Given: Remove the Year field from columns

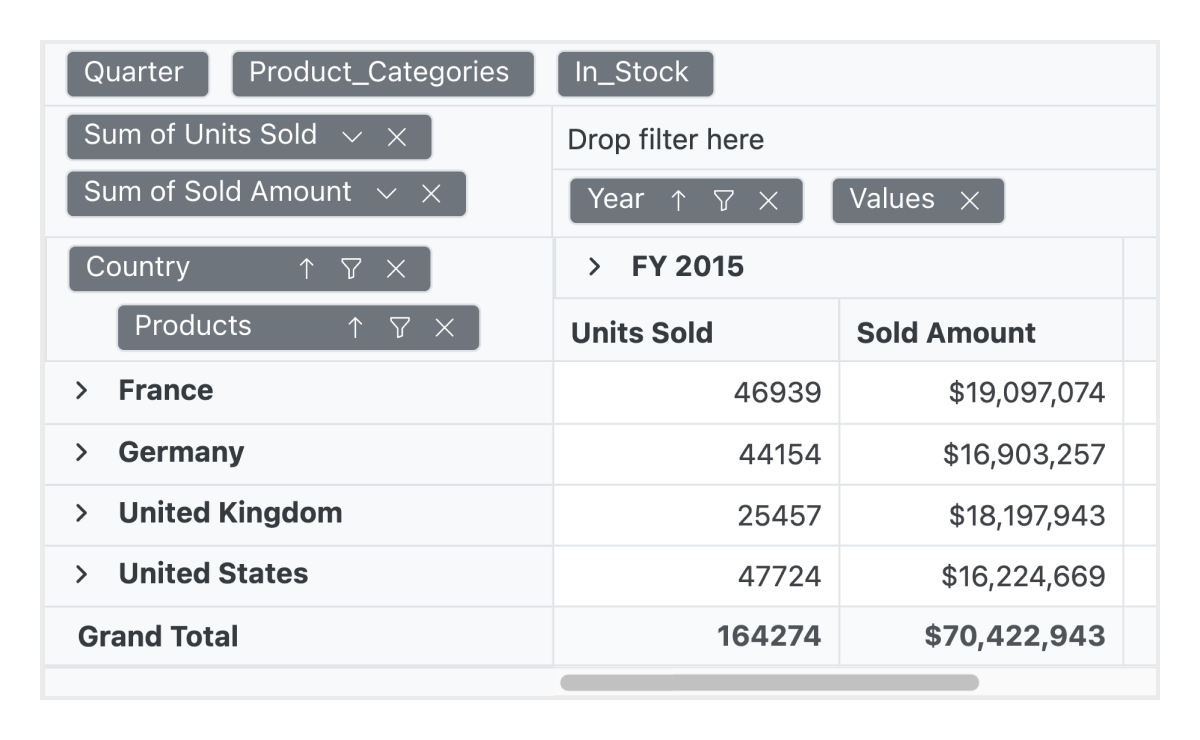Looking at the screenshot, I should [767, 200].
